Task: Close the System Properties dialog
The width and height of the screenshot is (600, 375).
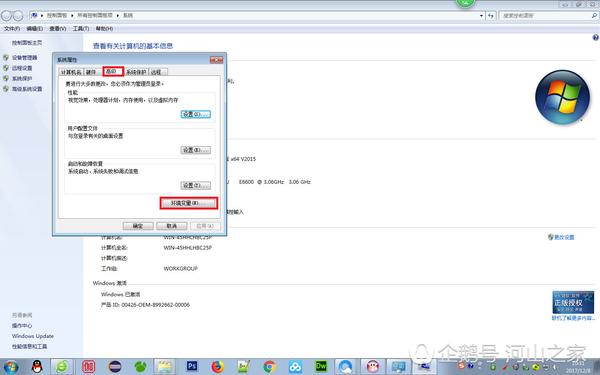Action: pyautogui.click(x=216, y=60)
